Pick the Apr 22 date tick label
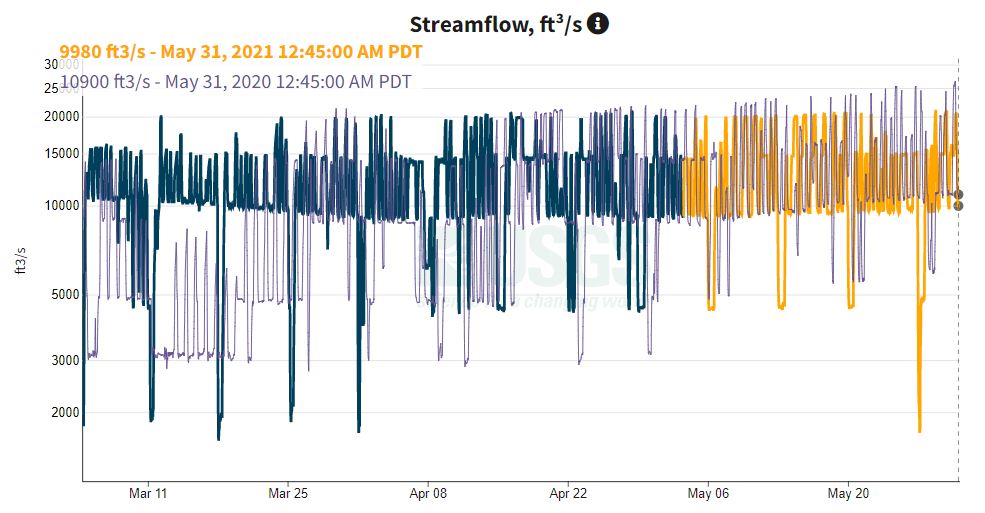Image resolution: width=985 pixels, height=513 pixels. point(567,494)
